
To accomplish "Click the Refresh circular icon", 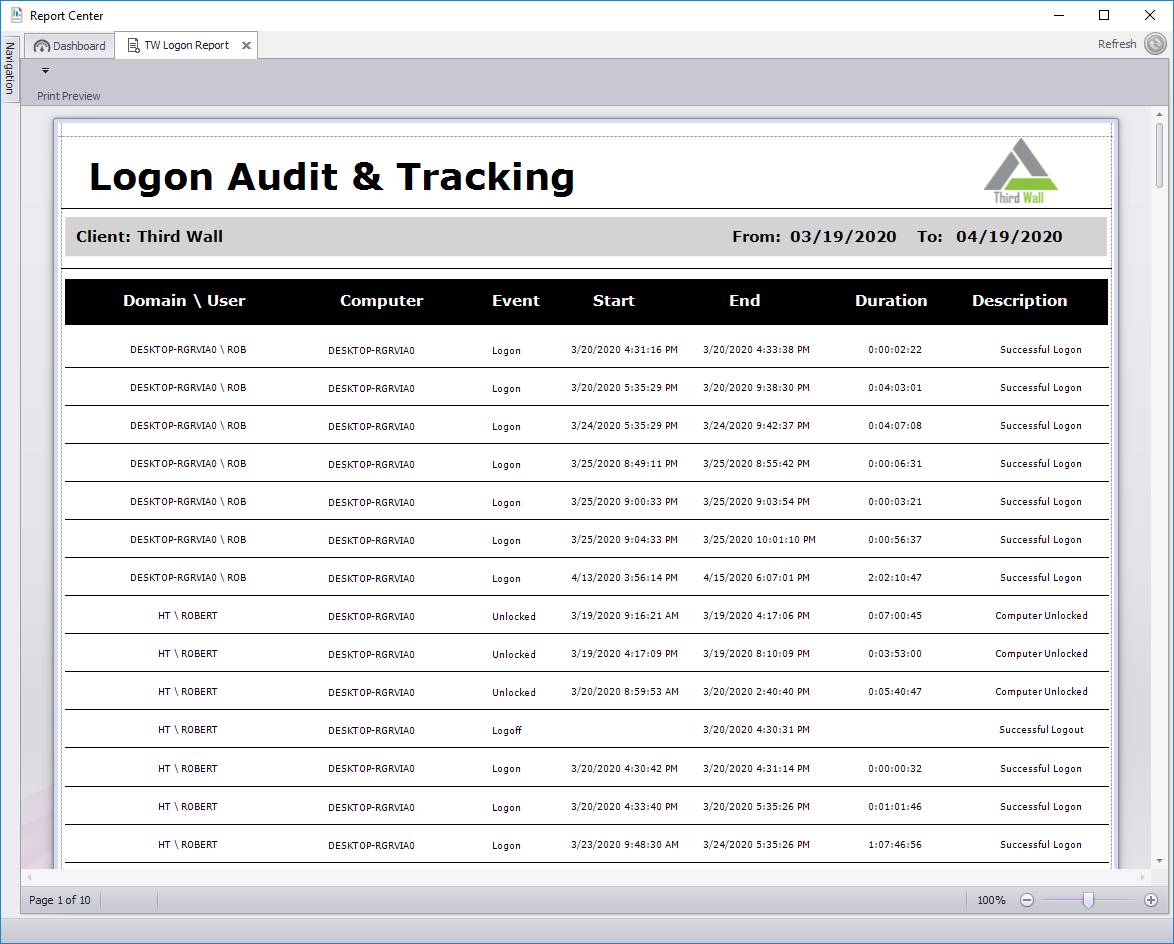I will point(1155,44).
